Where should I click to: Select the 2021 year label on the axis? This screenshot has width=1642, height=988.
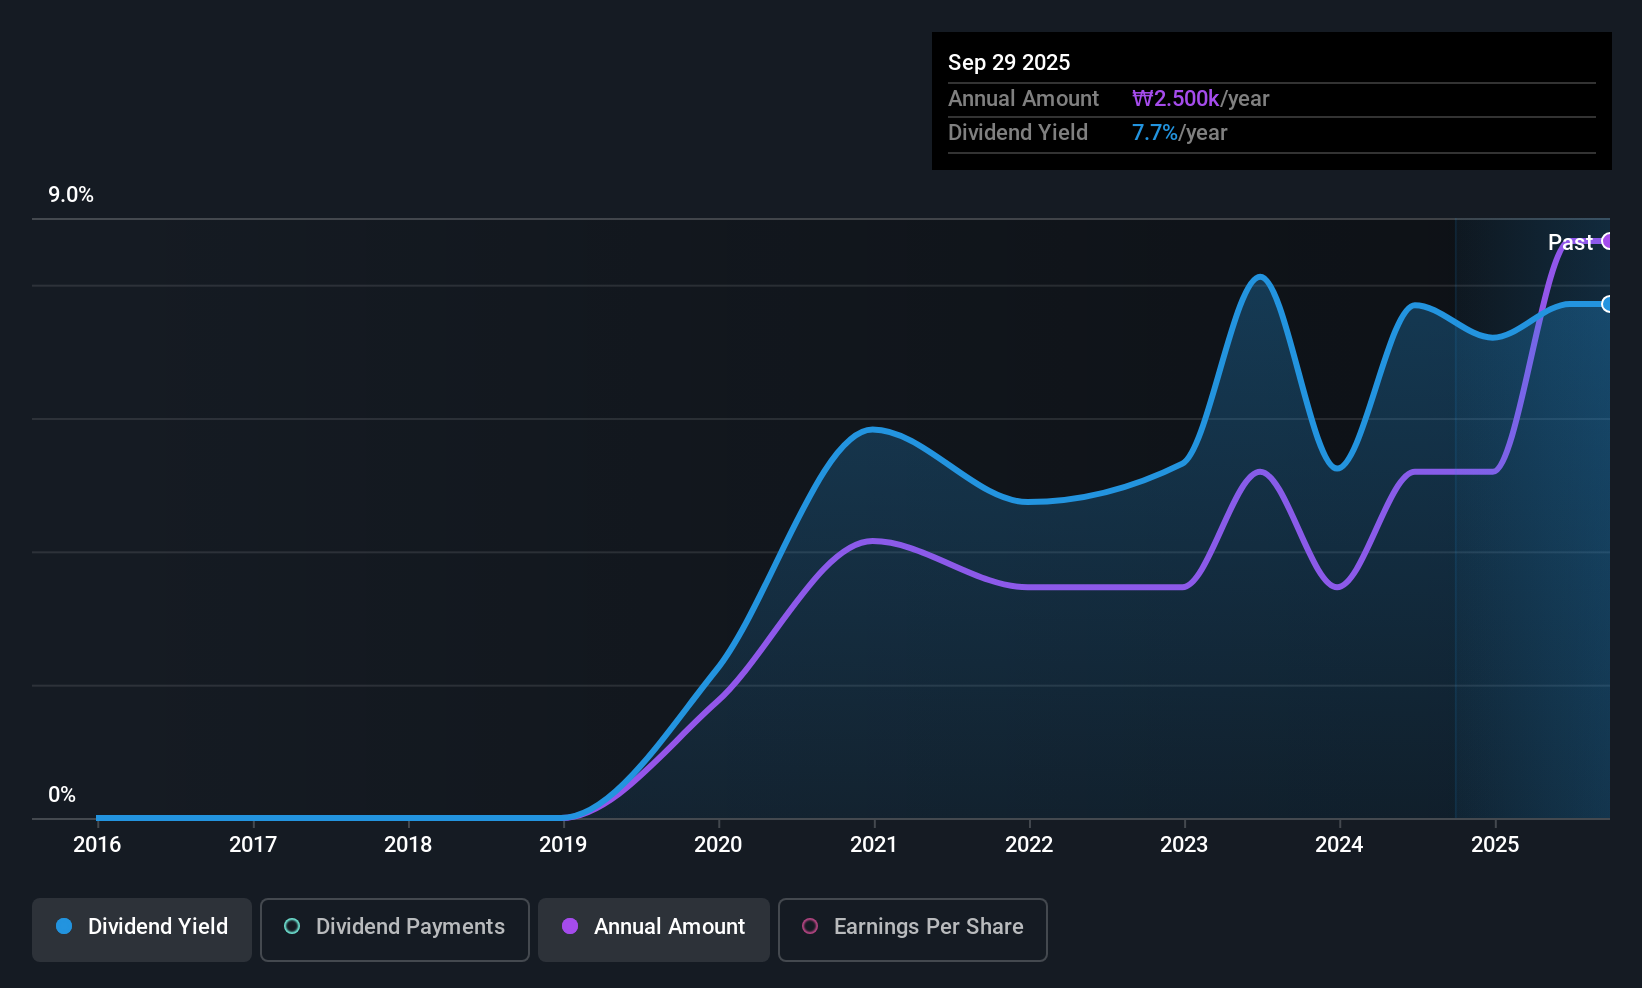[x=874, y=844]
